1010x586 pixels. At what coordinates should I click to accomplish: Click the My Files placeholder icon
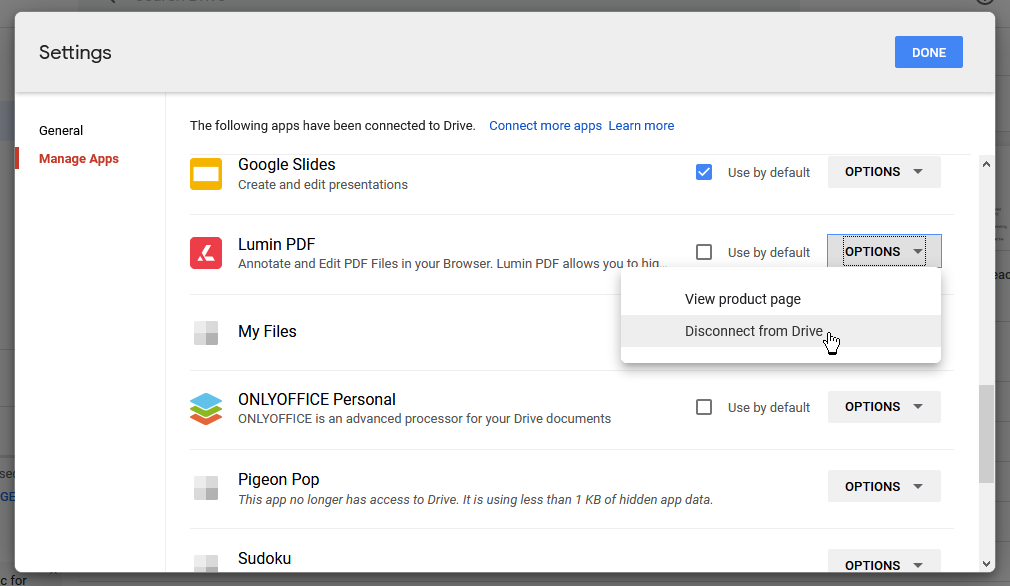coord(205,333)
